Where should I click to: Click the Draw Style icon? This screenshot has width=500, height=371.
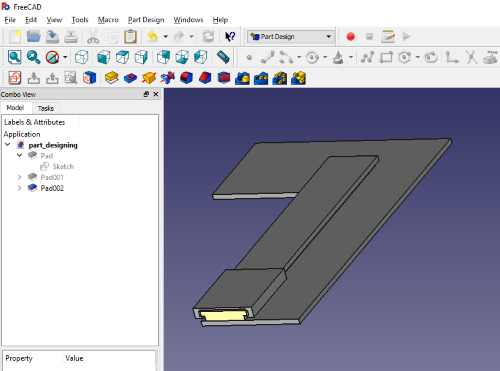pos(52,57)
